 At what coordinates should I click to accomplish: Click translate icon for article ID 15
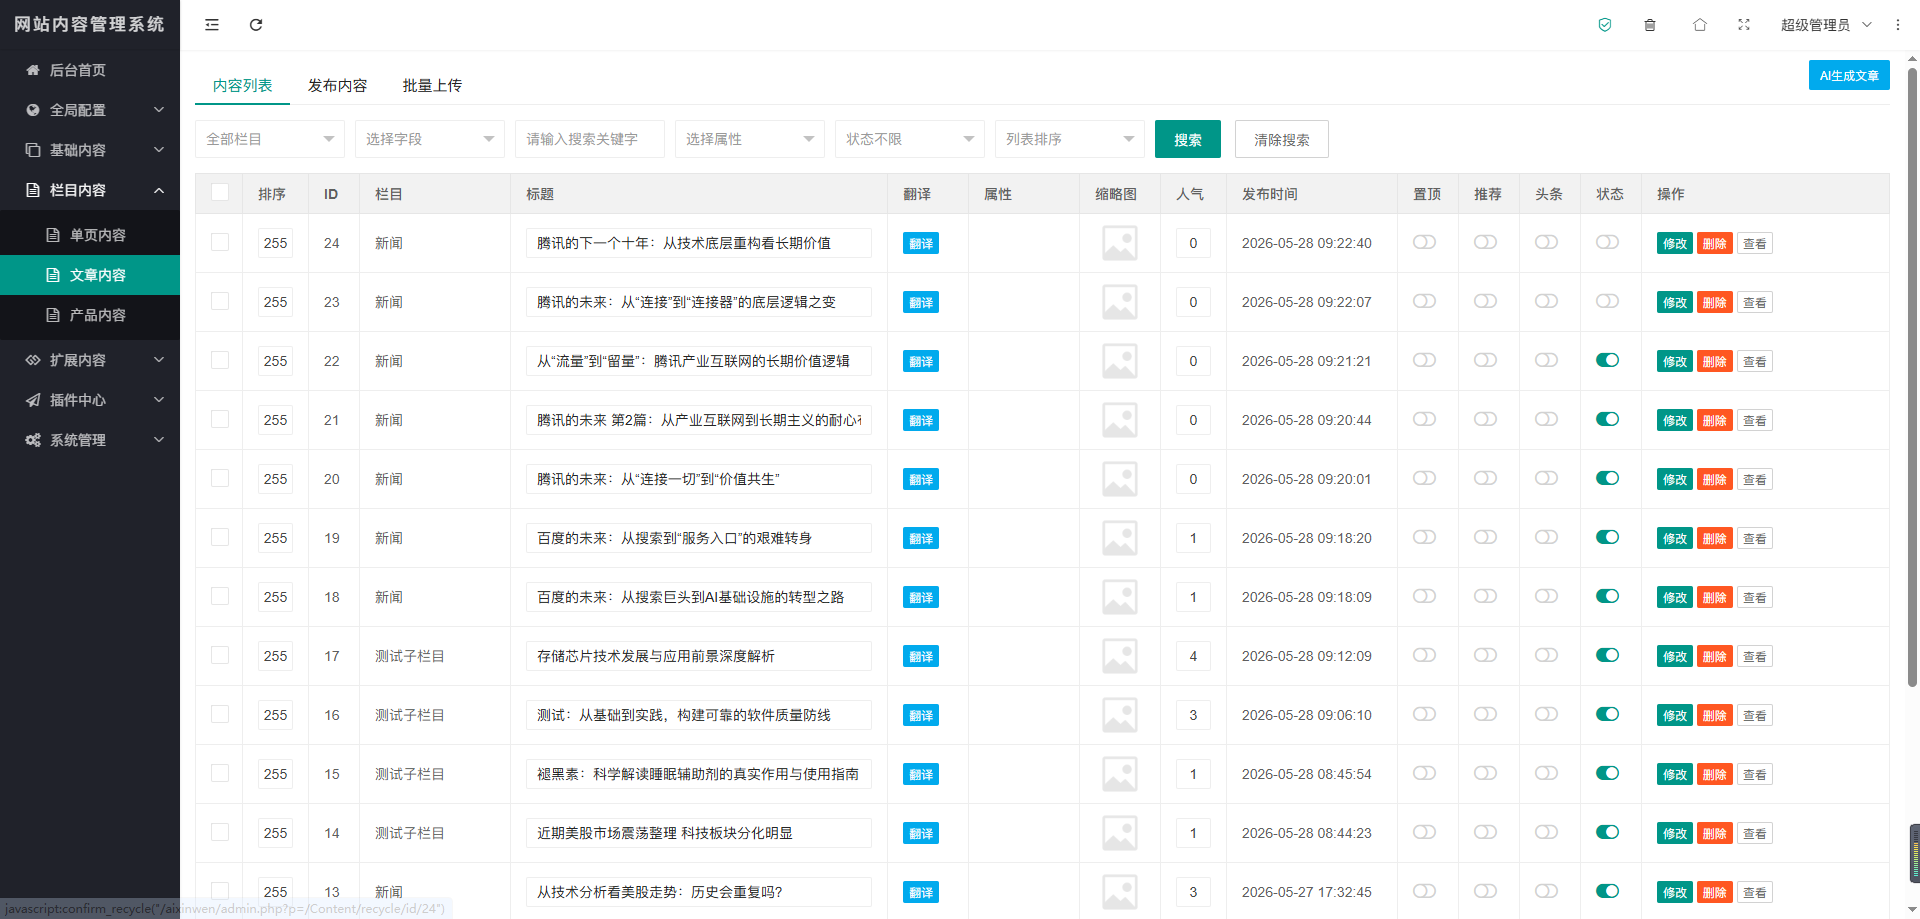[x=921, y=774]
